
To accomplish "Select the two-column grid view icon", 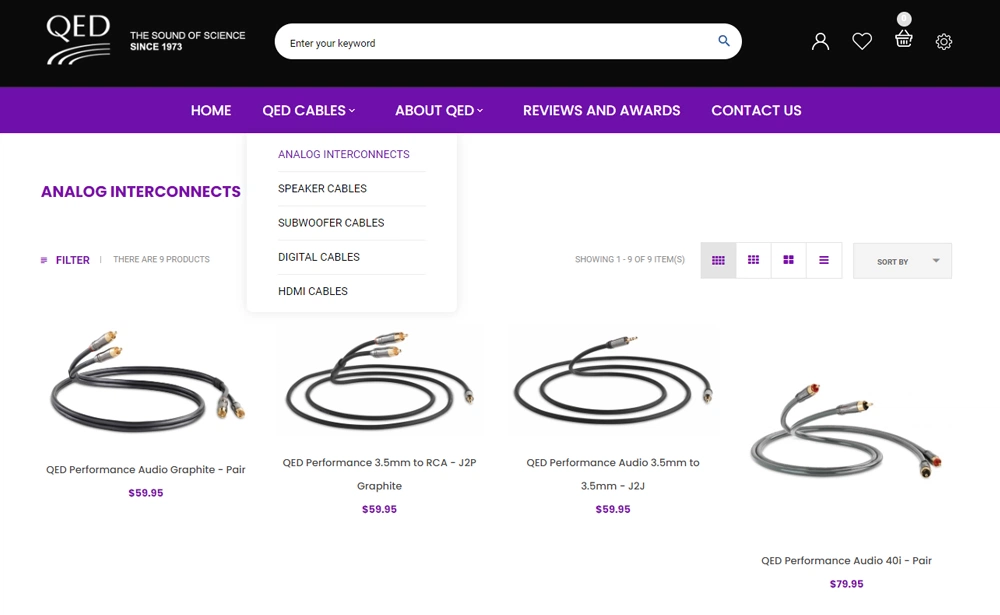I will 788,260.
